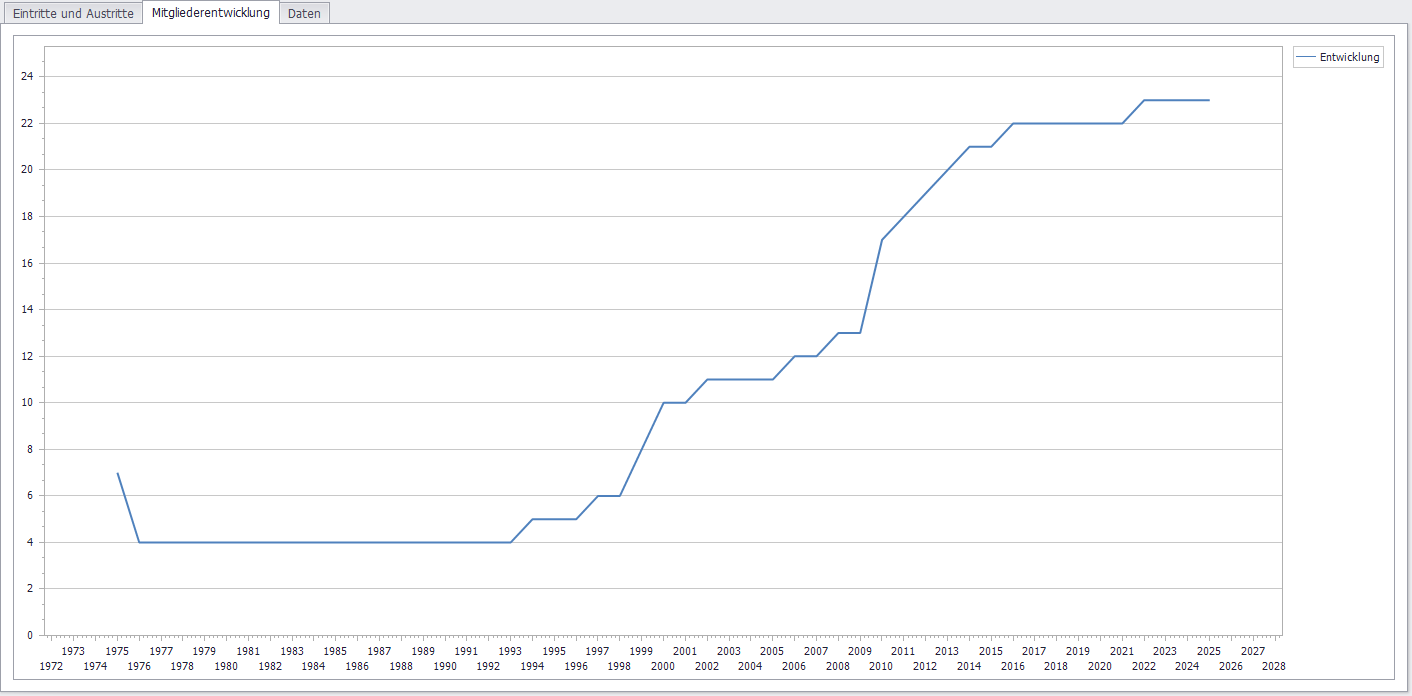Screen dimensions: 1412x696
Task: Click the 2000 label on the x-axis
Action: point(663,666)
